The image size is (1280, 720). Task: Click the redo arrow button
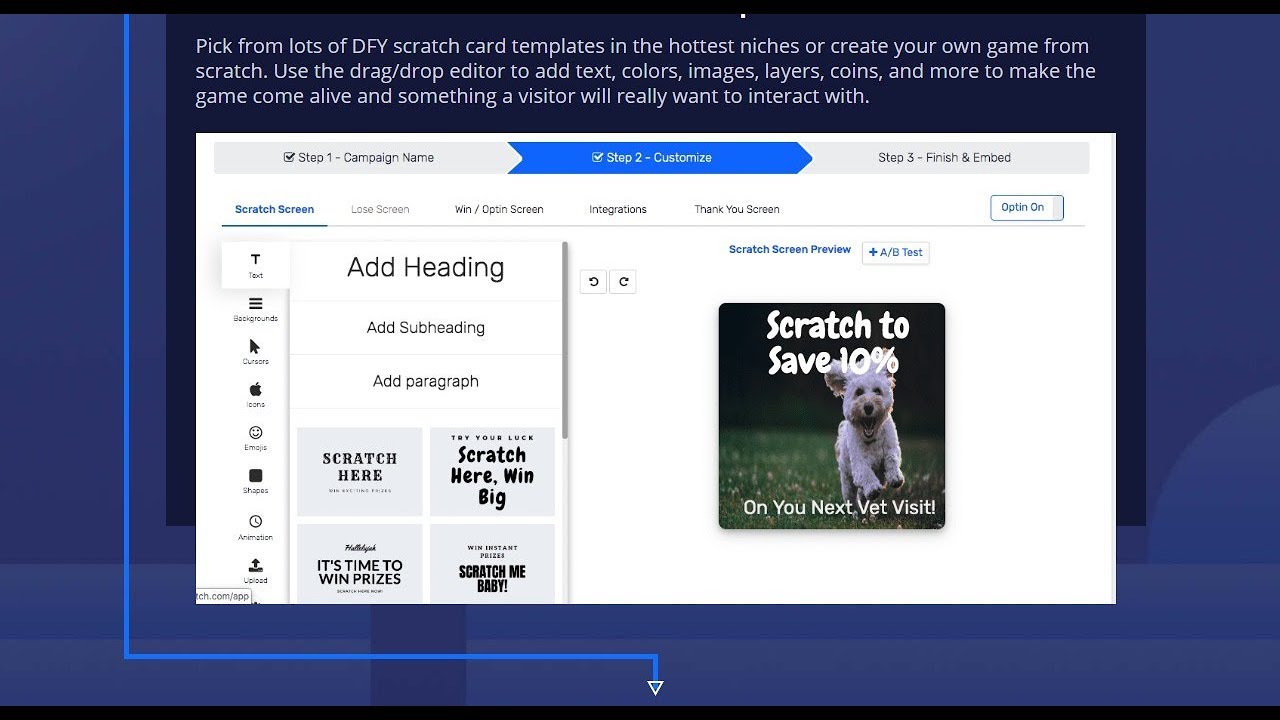point(623,282)
